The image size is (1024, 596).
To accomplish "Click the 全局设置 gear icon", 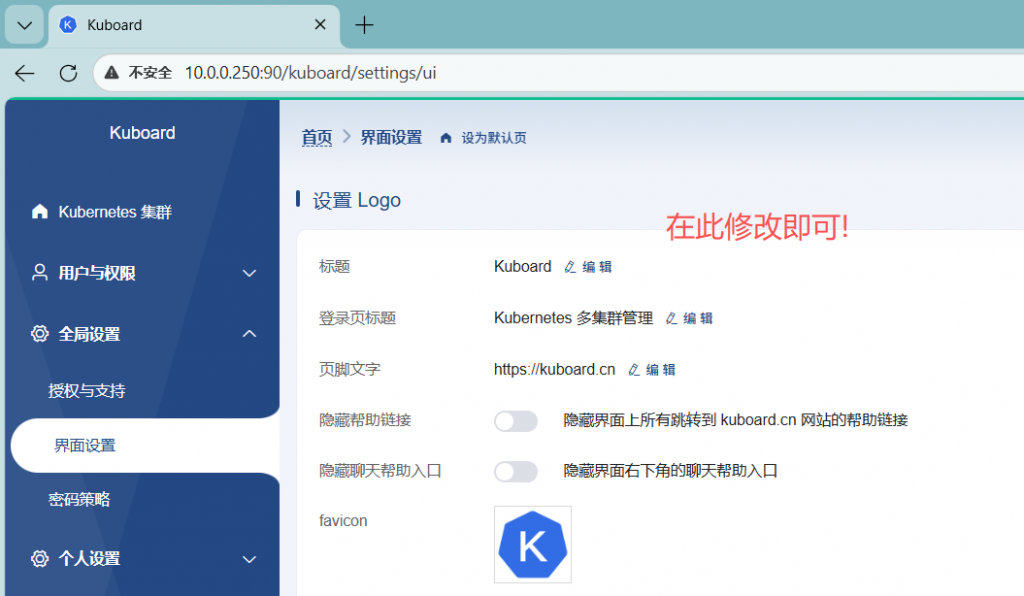I will 40,334.
